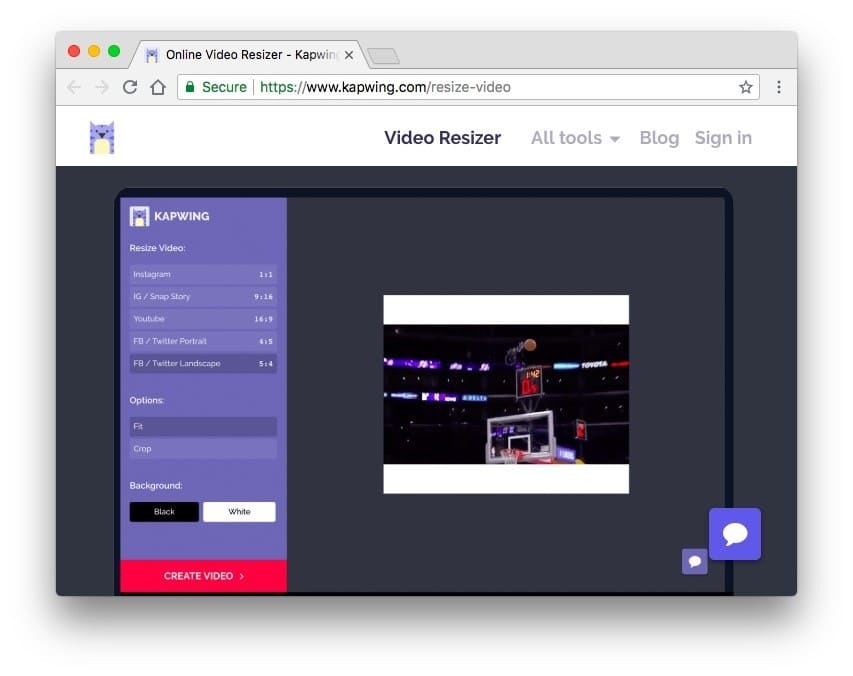Click the small chat bubble icon
Image resolution: width=853 pixels, height=676 pixels.
pyautogui.click(x=694, y=562)
